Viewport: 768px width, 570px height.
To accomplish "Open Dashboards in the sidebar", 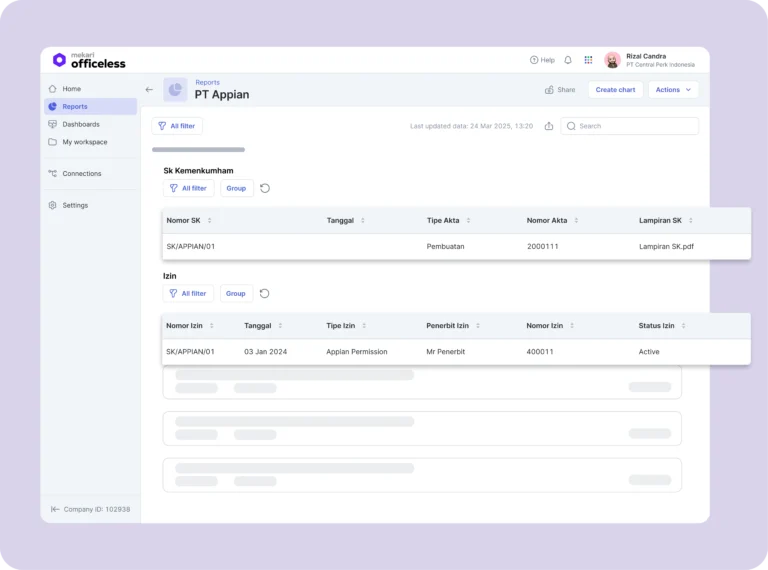I will 81,124.
